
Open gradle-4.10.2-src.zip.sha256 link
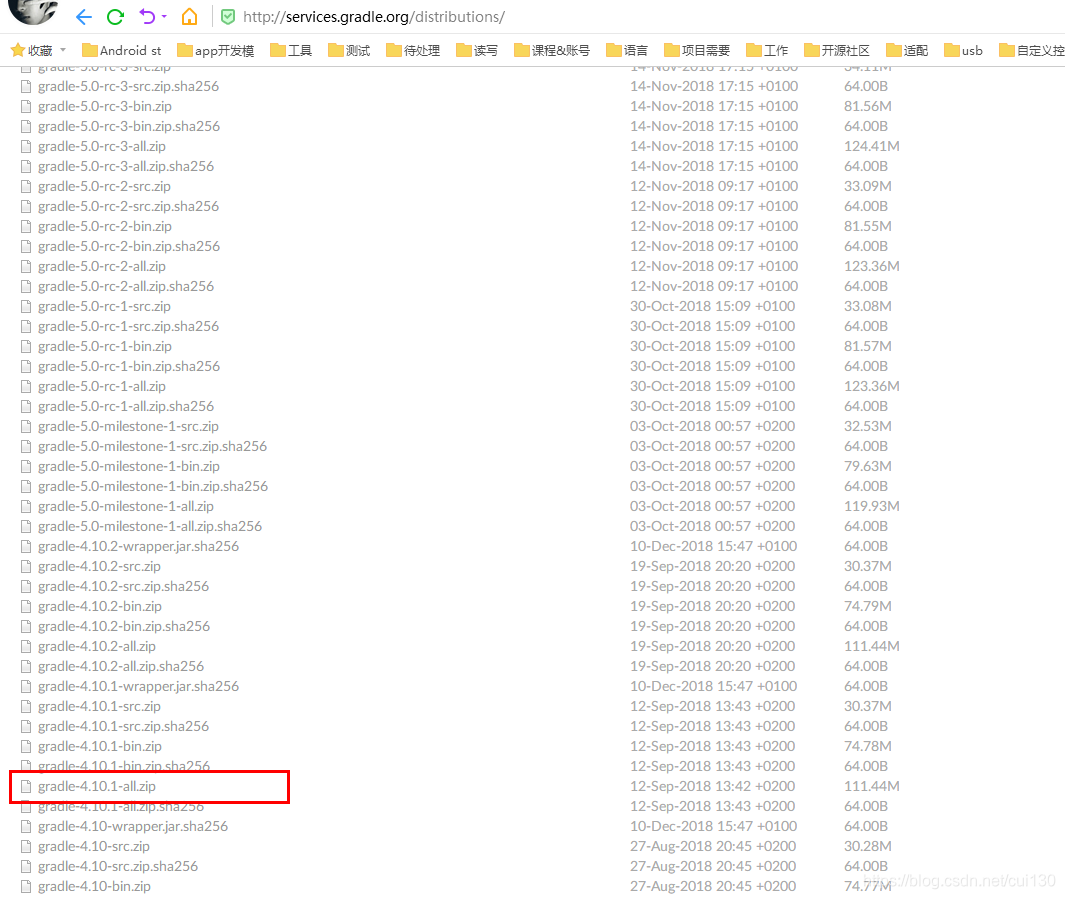pos(124,587)
